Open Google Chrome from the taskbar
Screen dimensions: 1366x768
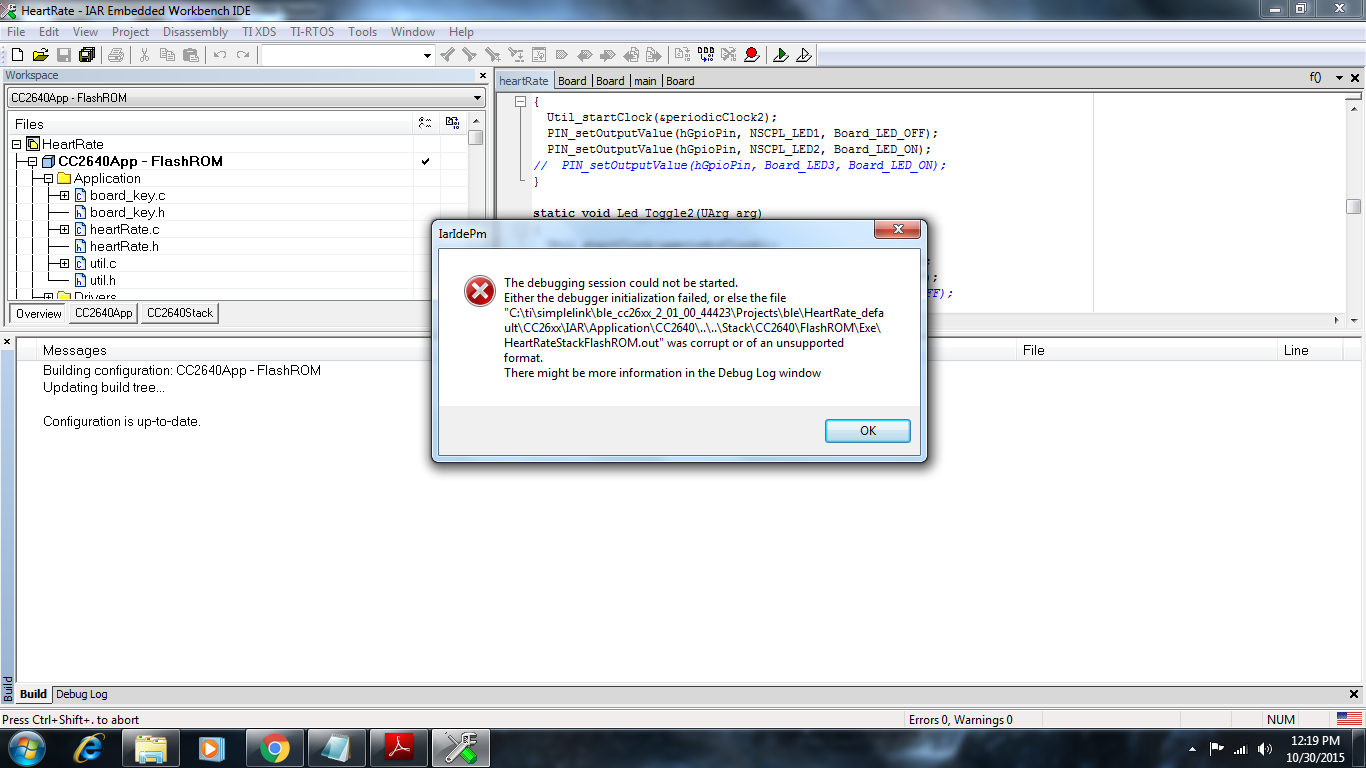click(275, 747)
